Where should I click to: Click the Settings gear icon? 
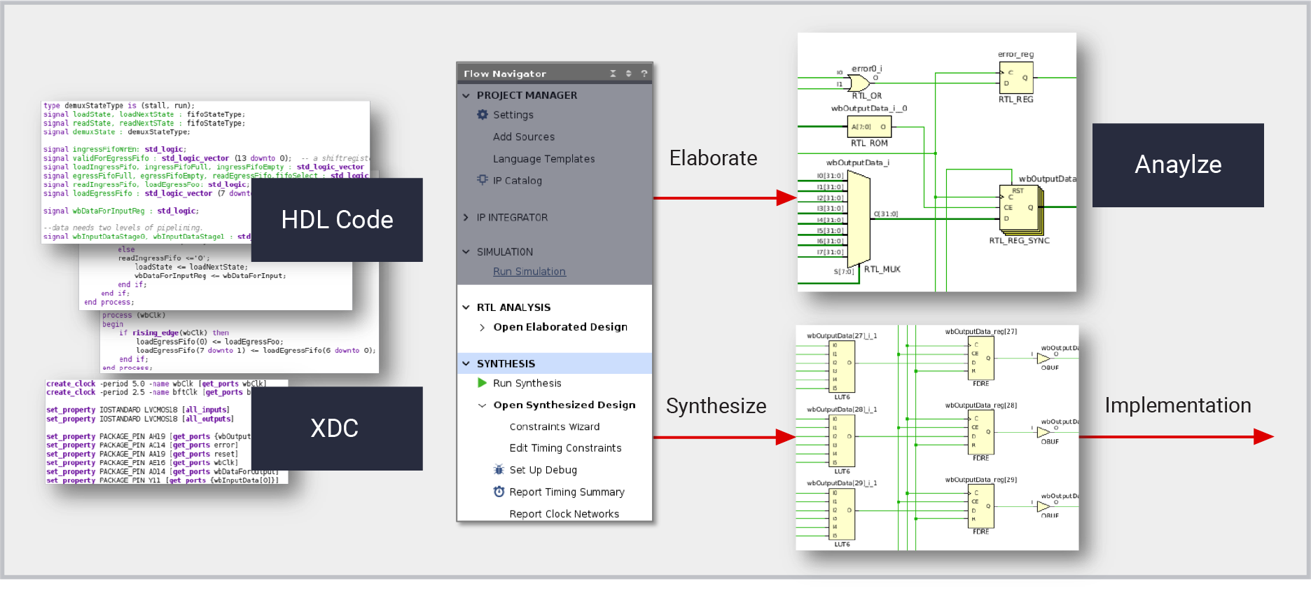[482, 115]
